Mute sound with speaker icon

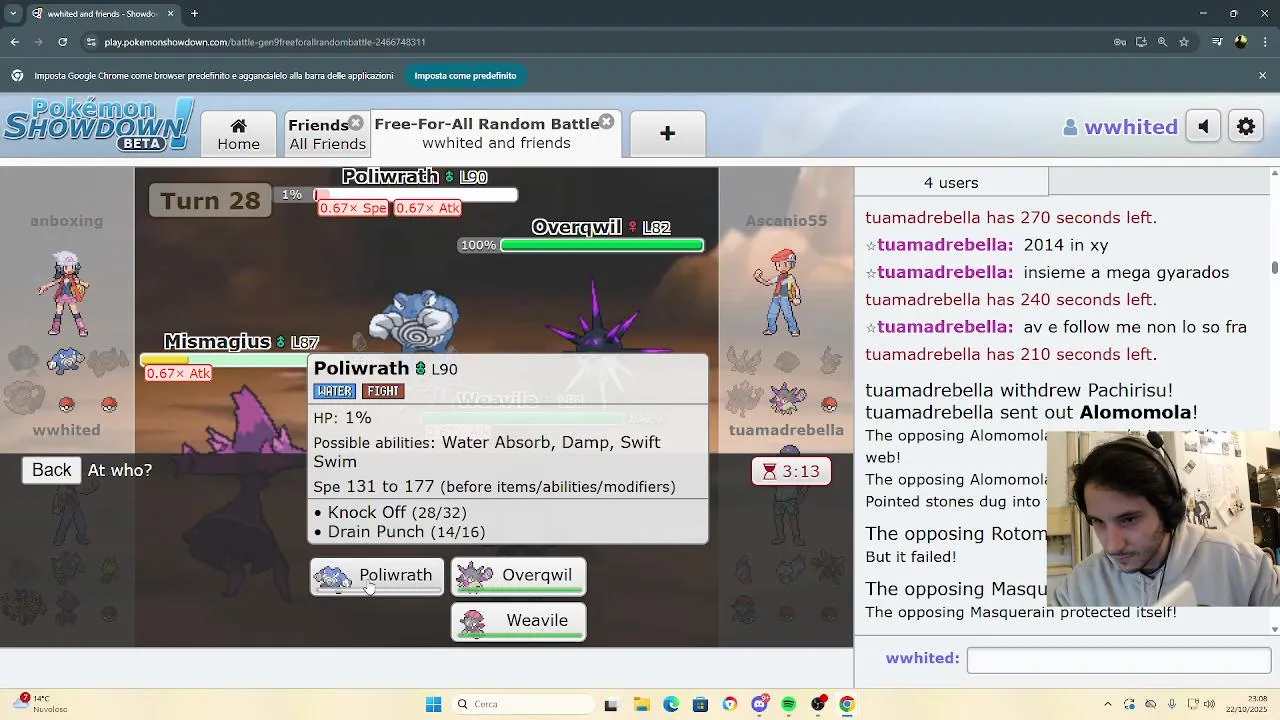[1204, 127]
